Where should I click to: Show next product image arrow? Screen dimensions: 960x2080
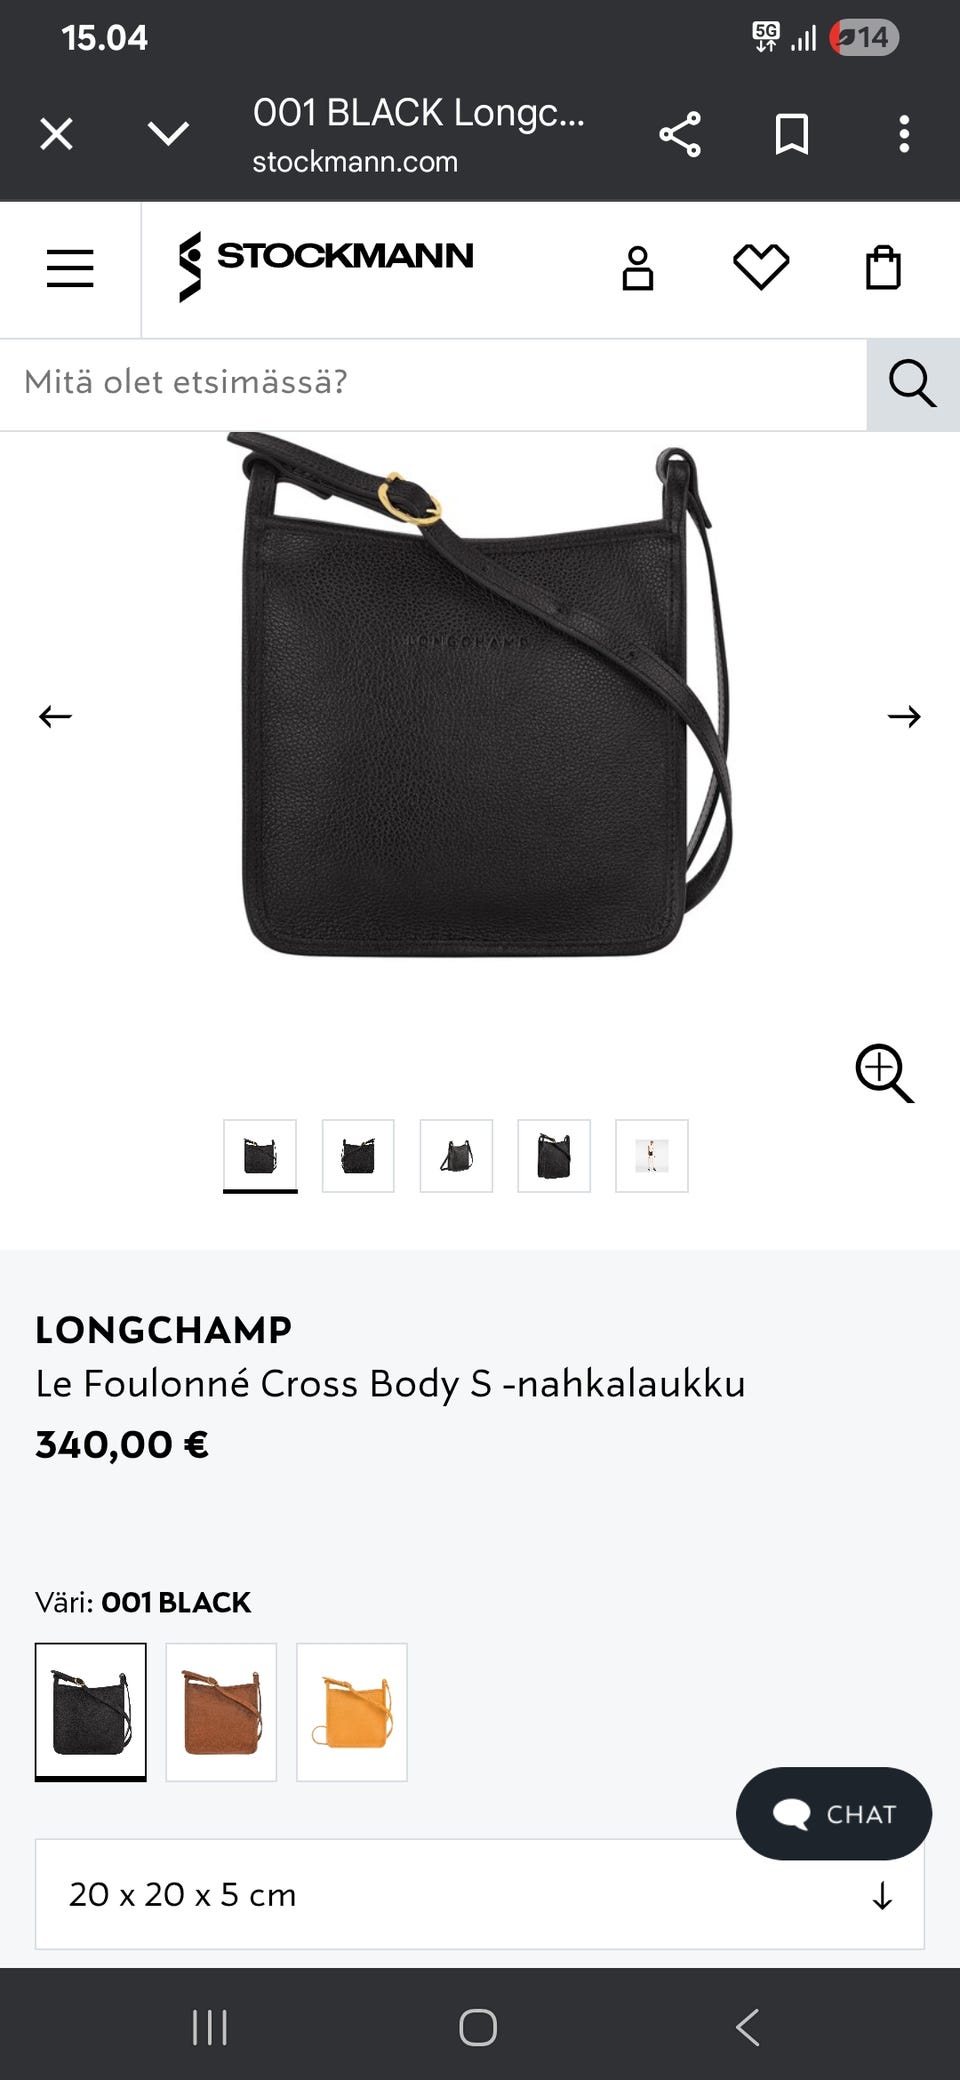pos(904,716)
